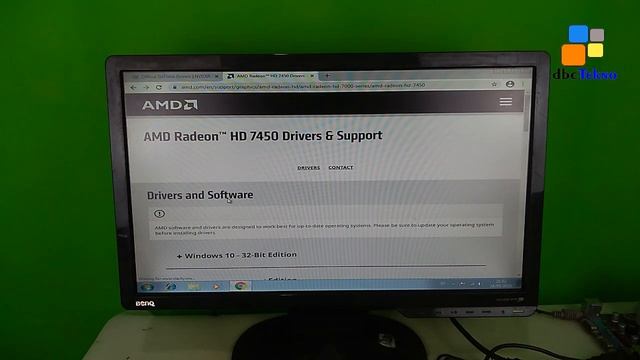Click the browser forward arrow
The width and height of the screenshot is (640, 360).
click(x=146, y=87)
